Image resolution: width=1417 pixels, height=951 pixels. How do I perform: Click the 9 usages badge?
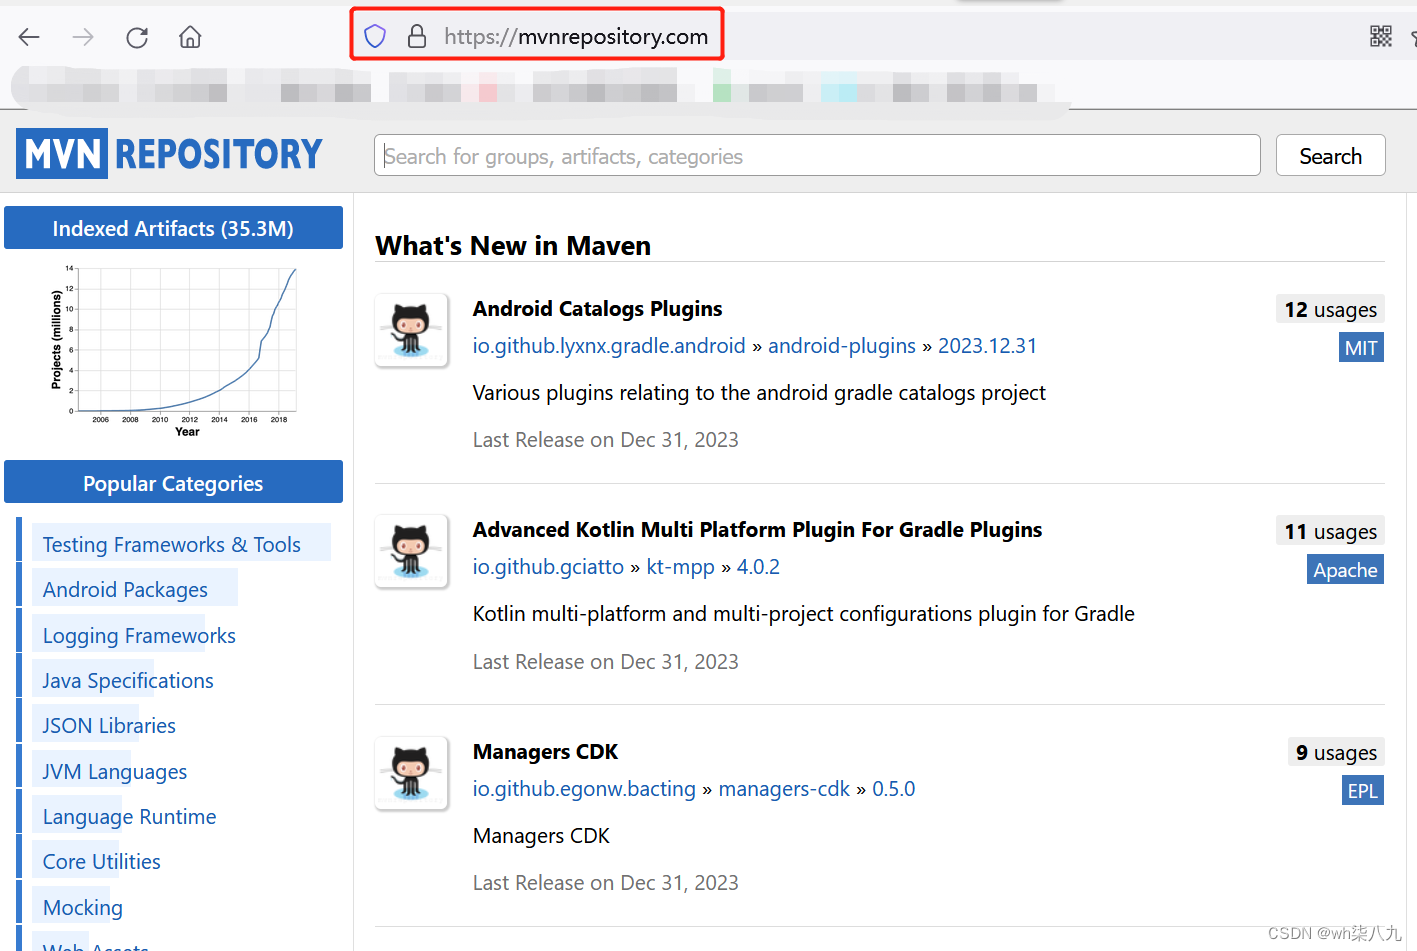tap(1336, 752)
